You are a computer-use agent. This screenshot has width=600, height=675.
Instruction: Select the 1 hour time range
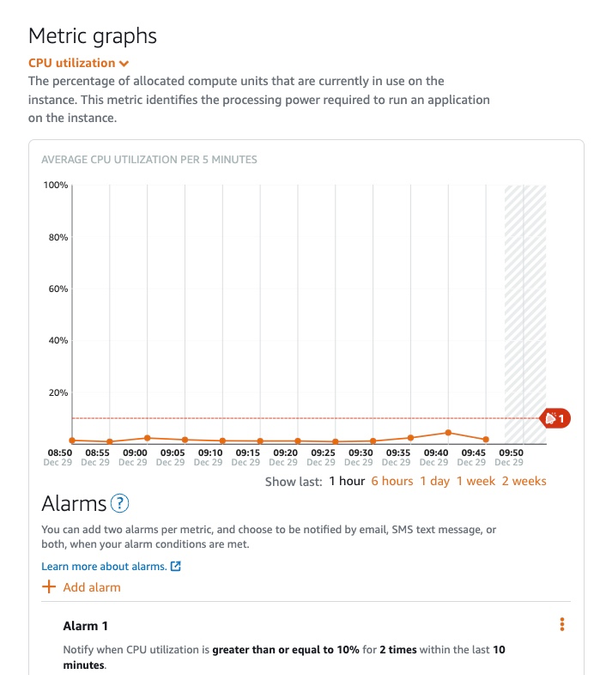tap(346, 481)
